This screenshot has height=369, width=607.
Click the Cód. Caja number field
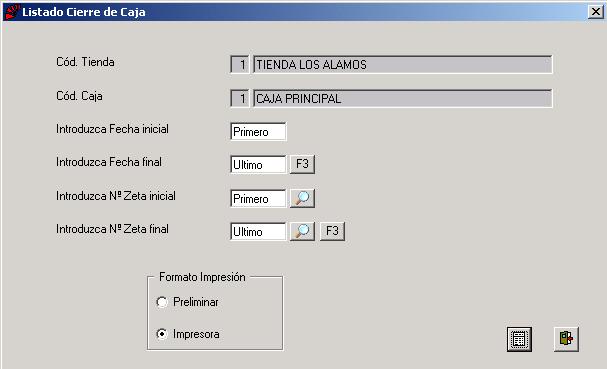[240, 98]
